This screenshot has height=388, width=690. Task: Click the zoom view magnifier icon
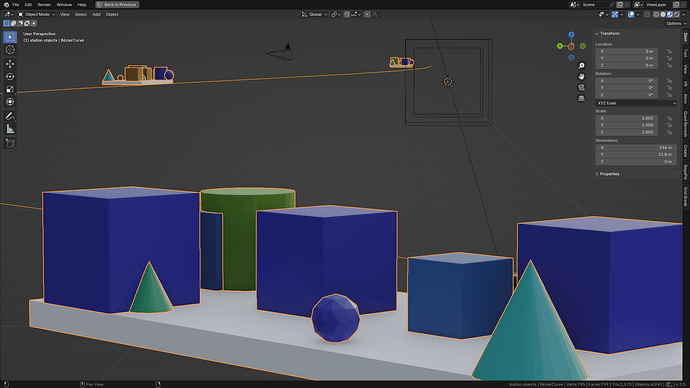[x=581, y=66]
